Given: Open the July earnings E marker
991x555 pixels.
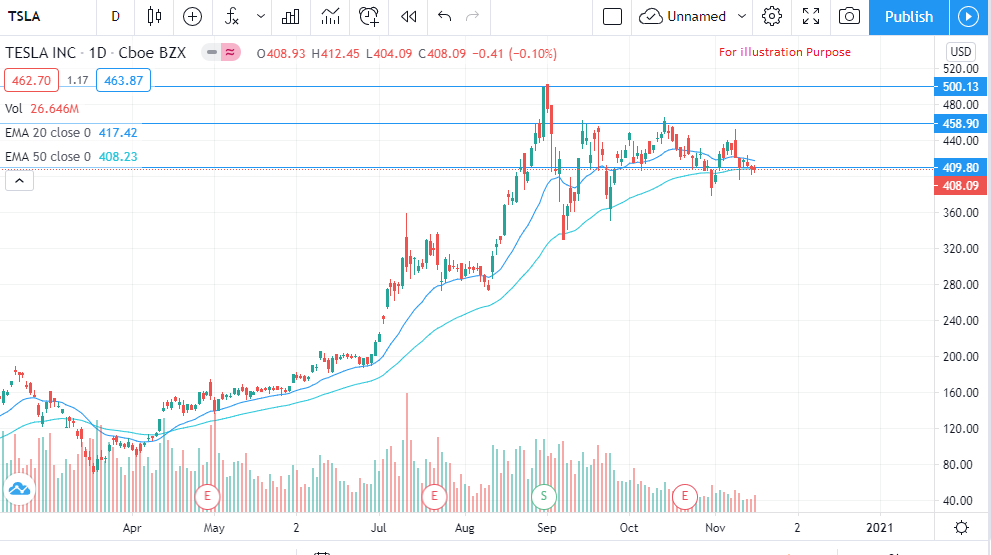Looking at the screenshot, I should [434, 496].
